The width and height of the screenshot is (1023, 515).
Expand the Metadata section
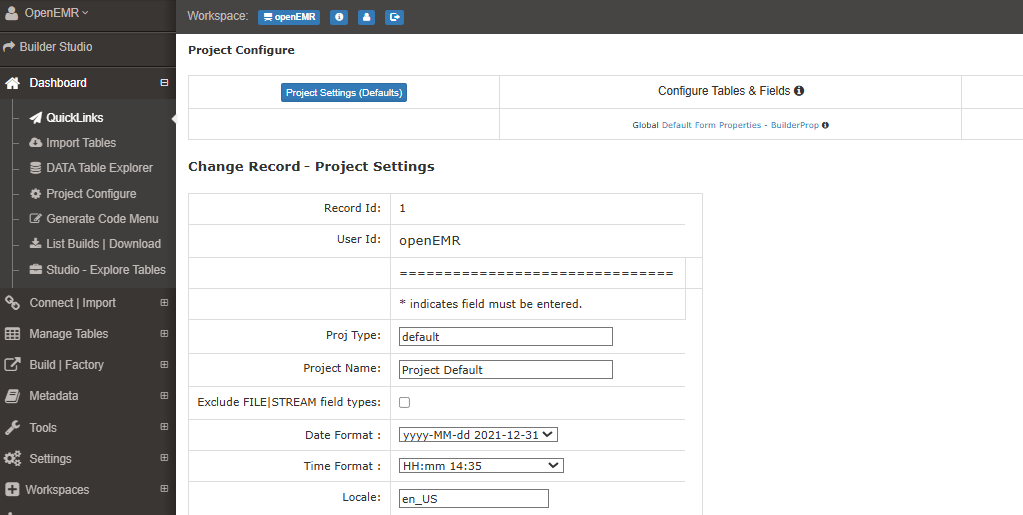click(164, 396)
